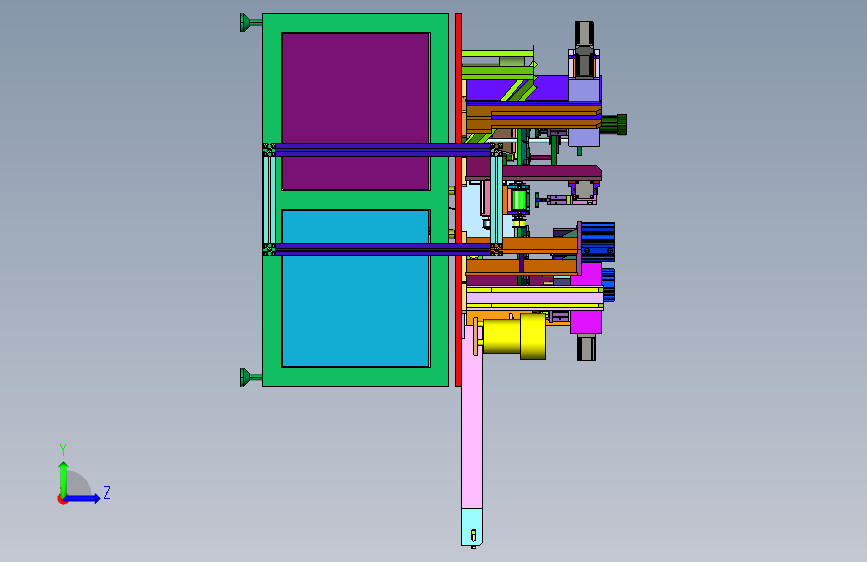Click the upper-left green leveling foot

tap(250, 23)
